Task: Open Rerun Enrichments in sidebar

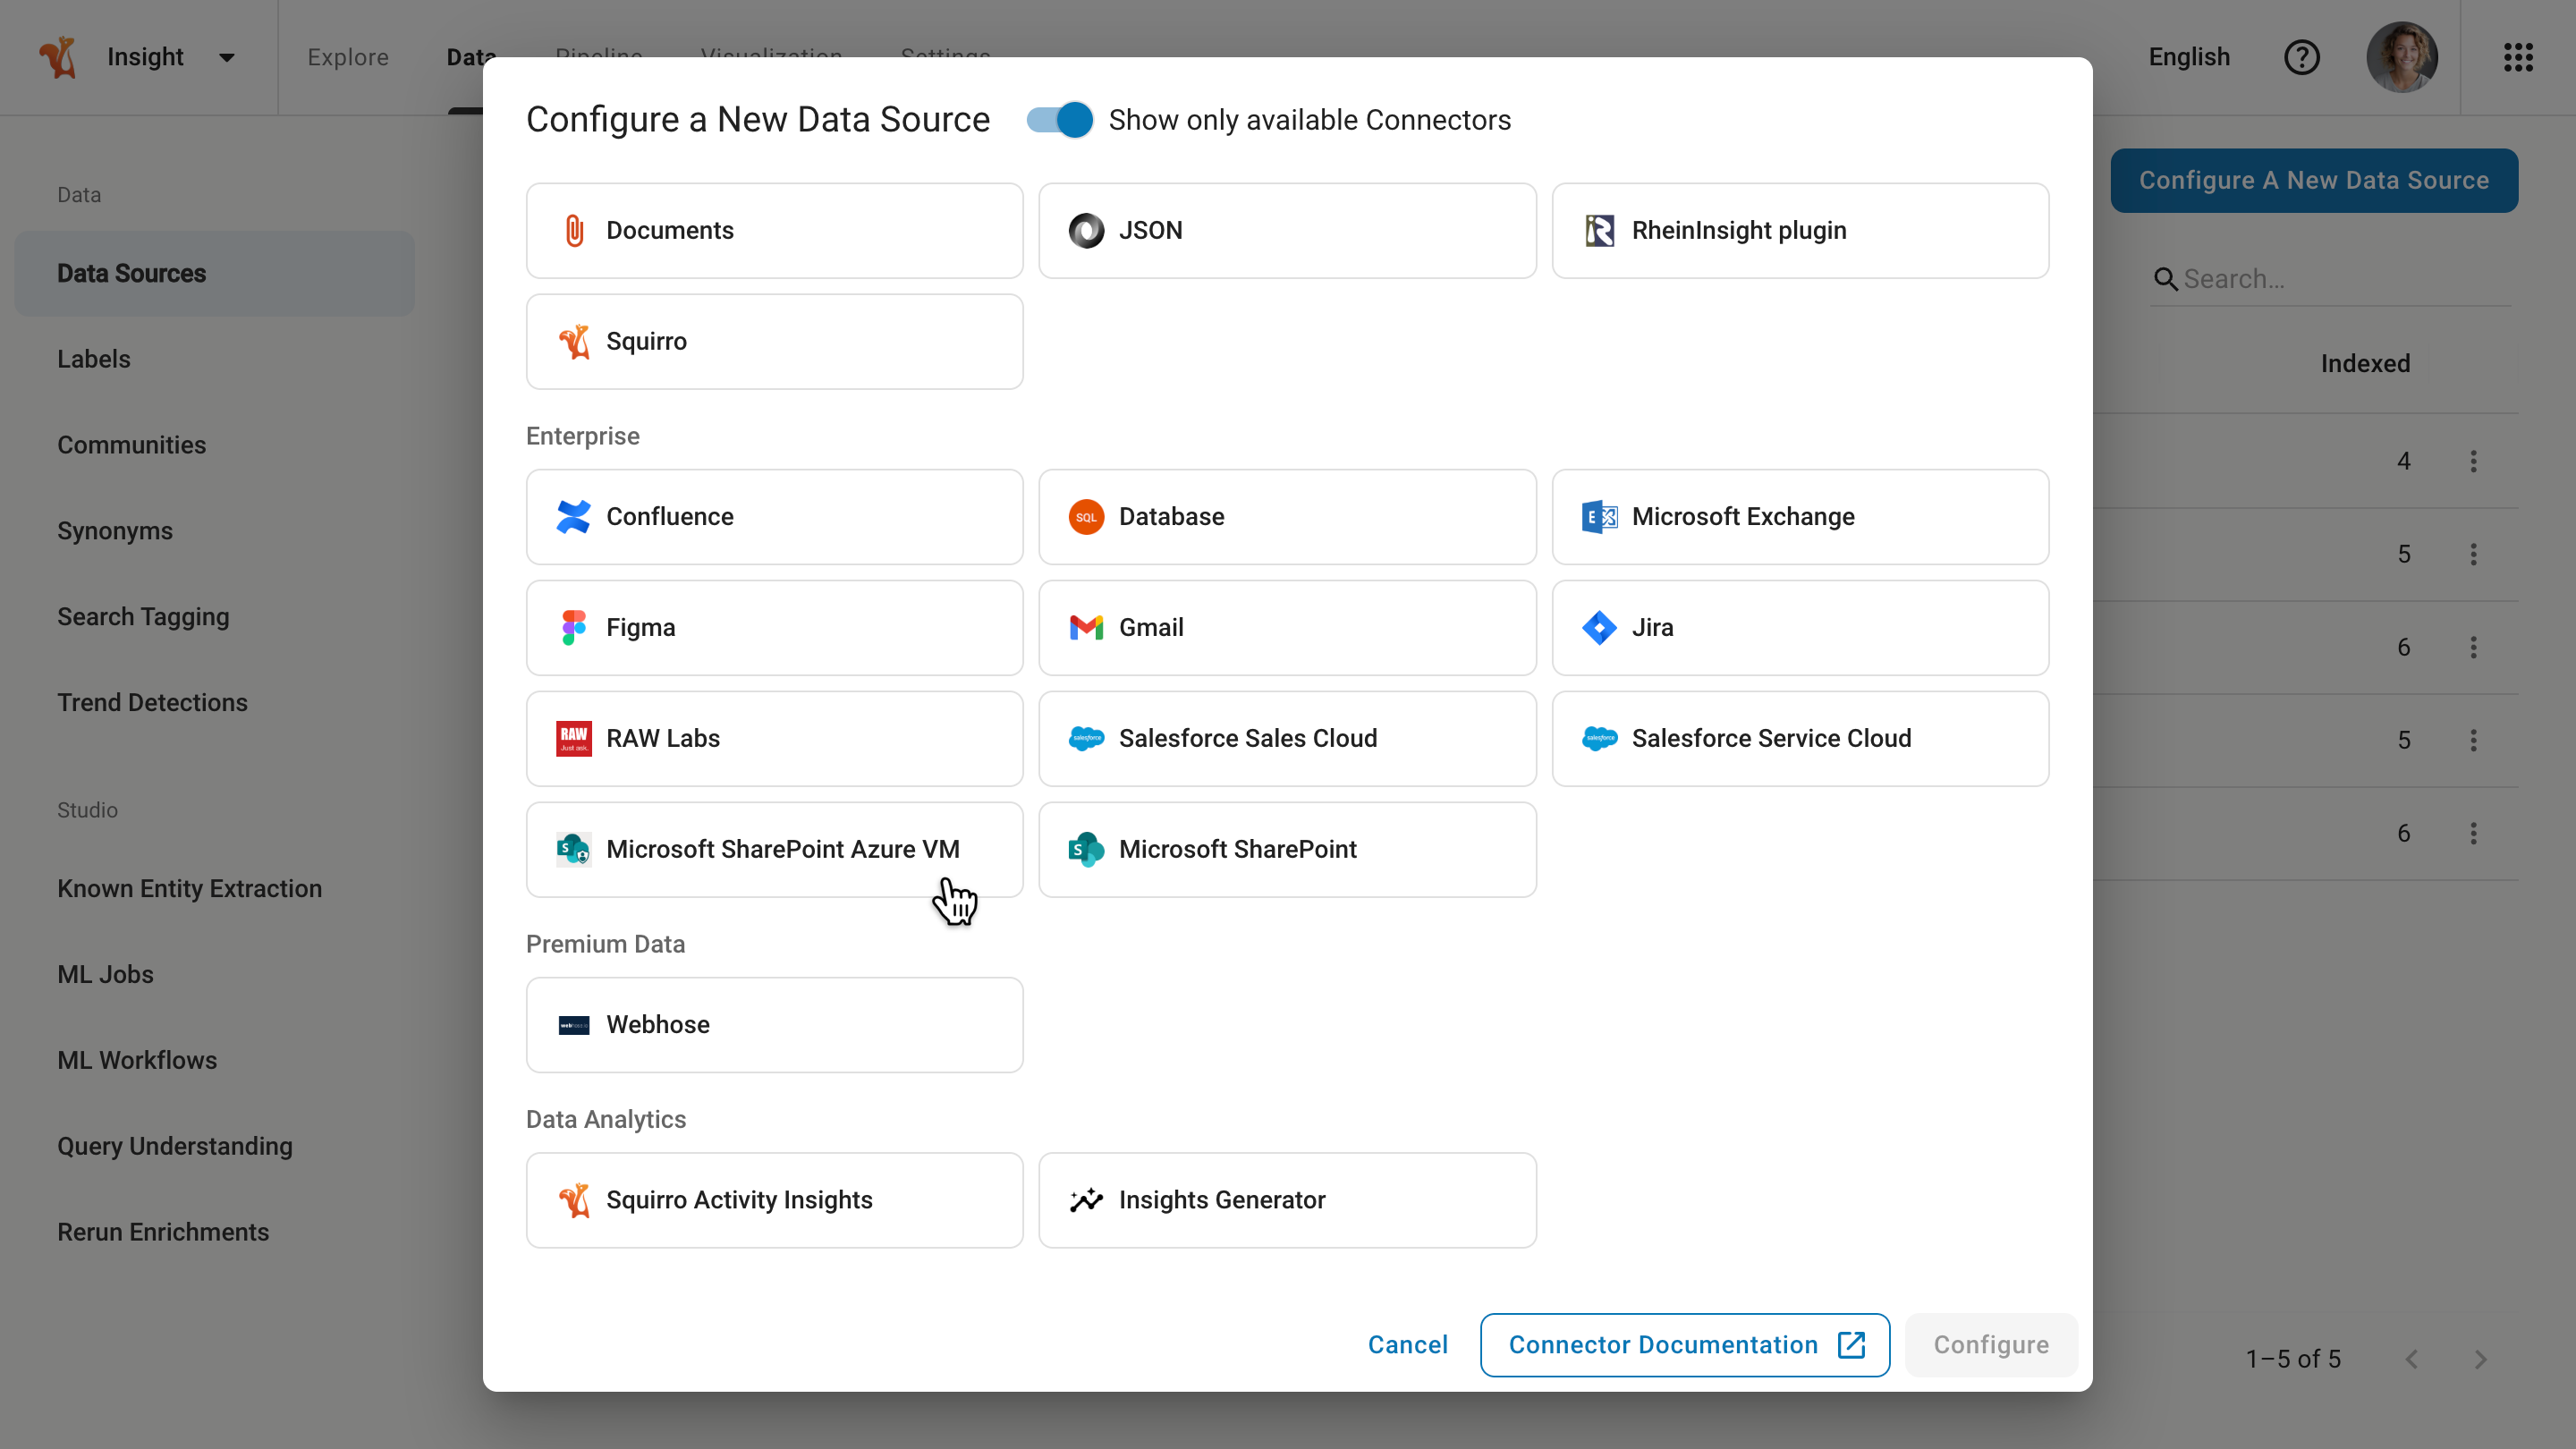Action: 163,1232
